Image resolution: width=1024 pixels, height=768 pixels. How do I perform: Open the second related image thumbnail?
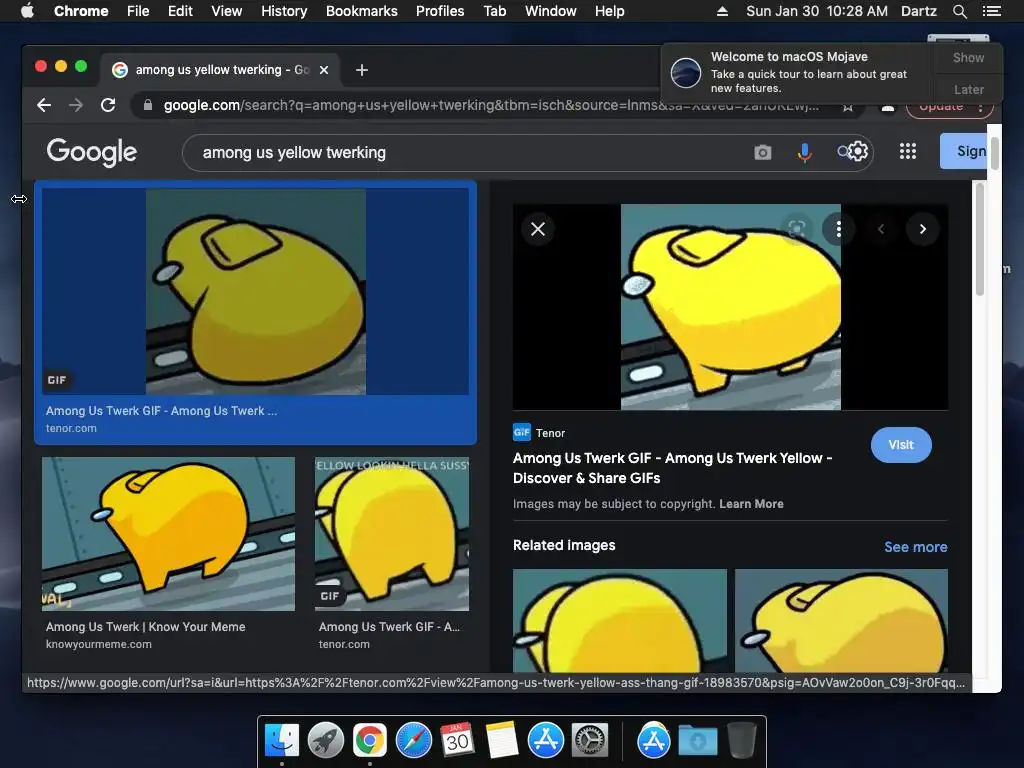[x=841, y=620]
